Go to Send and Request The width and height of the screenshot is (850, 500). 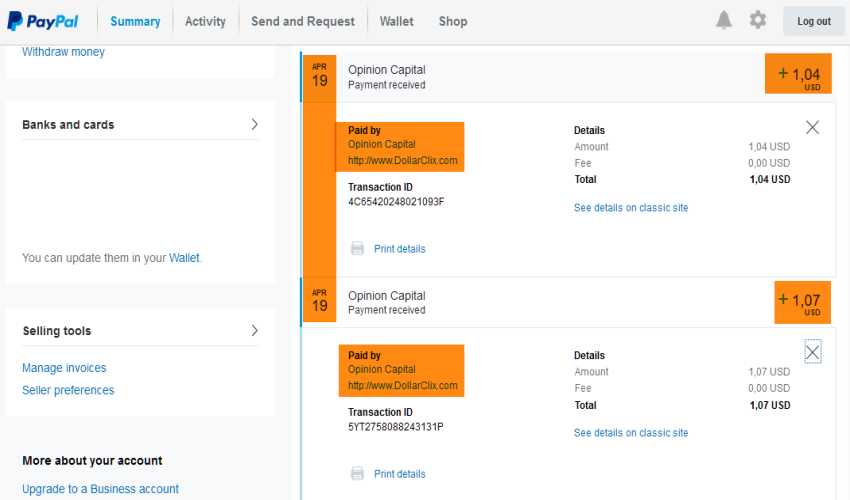pyautogui.click(x=302, y=21)
